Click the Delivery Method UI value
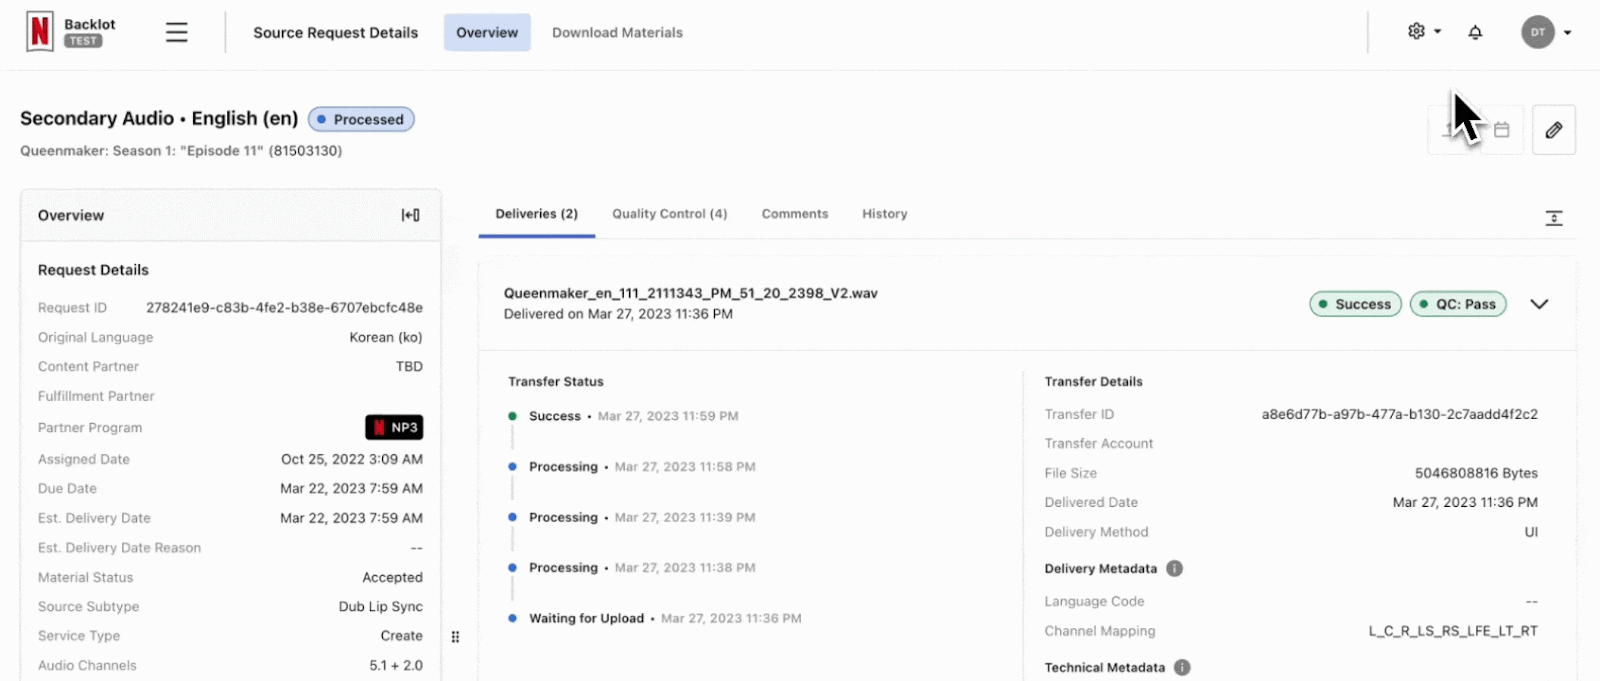Image resolution: width=1600 pixels, height=681 pixels. pyautogui.click(x=1531, y=532)
